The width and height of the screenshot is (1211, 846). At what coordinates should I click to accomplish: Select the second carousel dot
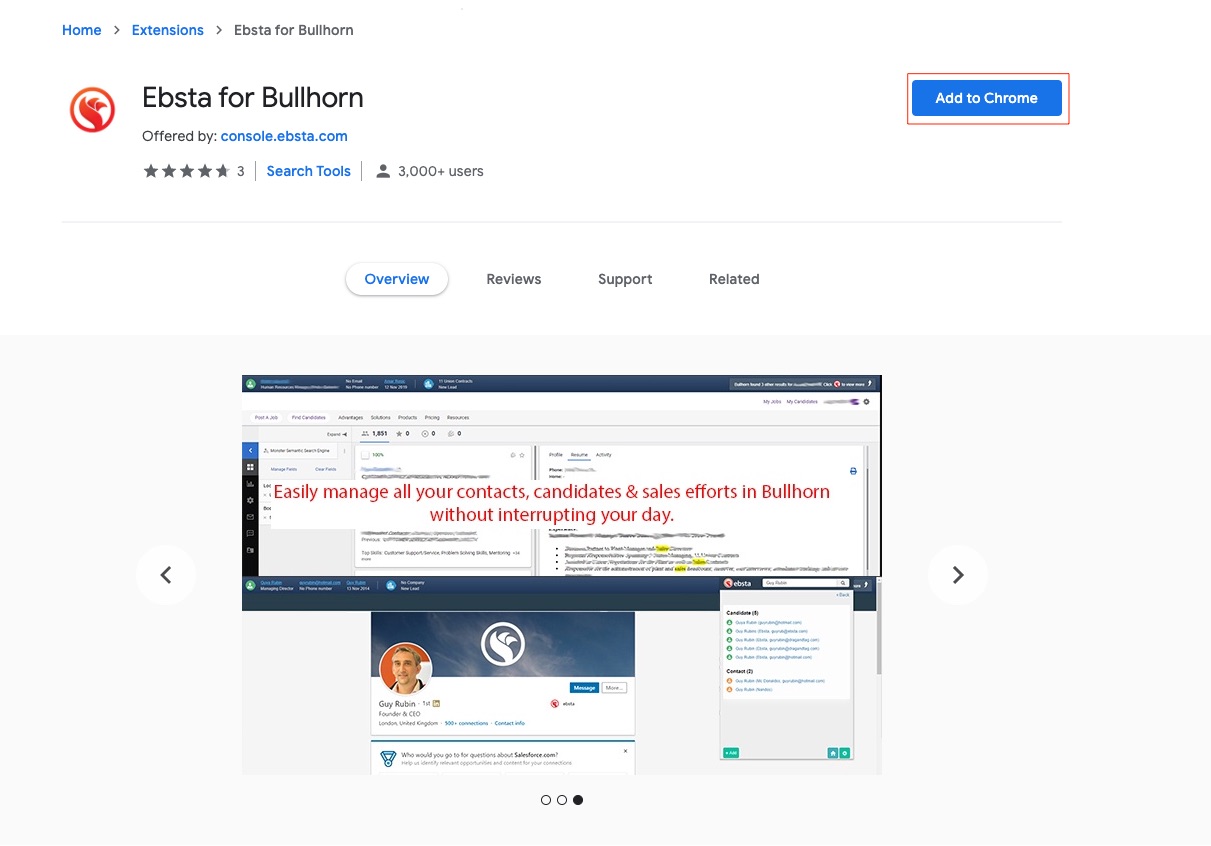[x=562, y=800]
